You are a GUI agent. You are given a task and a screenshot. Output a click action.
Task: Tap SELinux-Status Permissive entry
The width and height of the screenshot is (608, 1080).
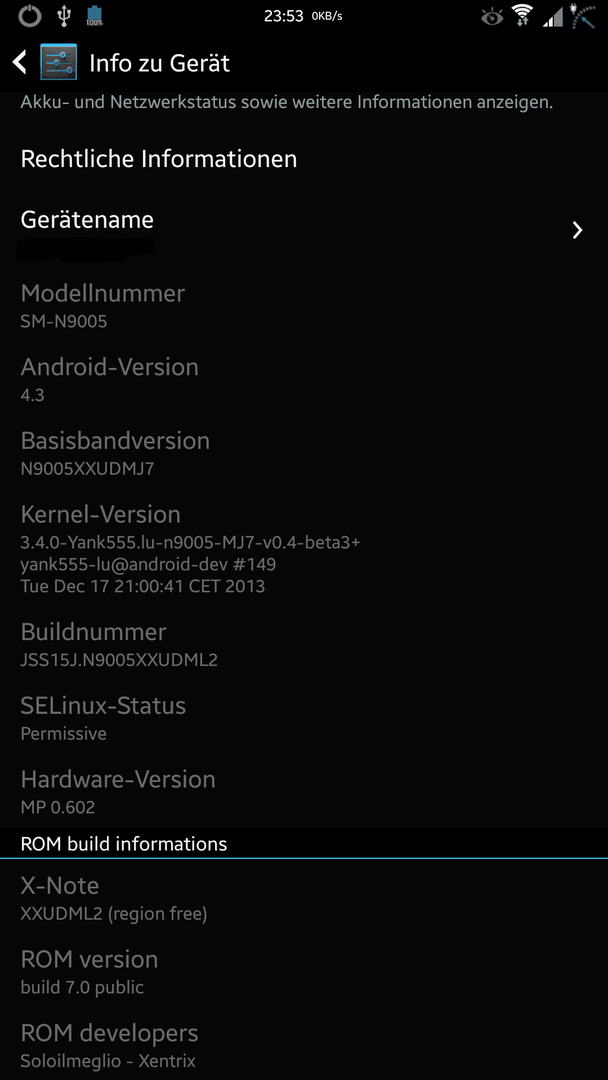coord(304,716)
